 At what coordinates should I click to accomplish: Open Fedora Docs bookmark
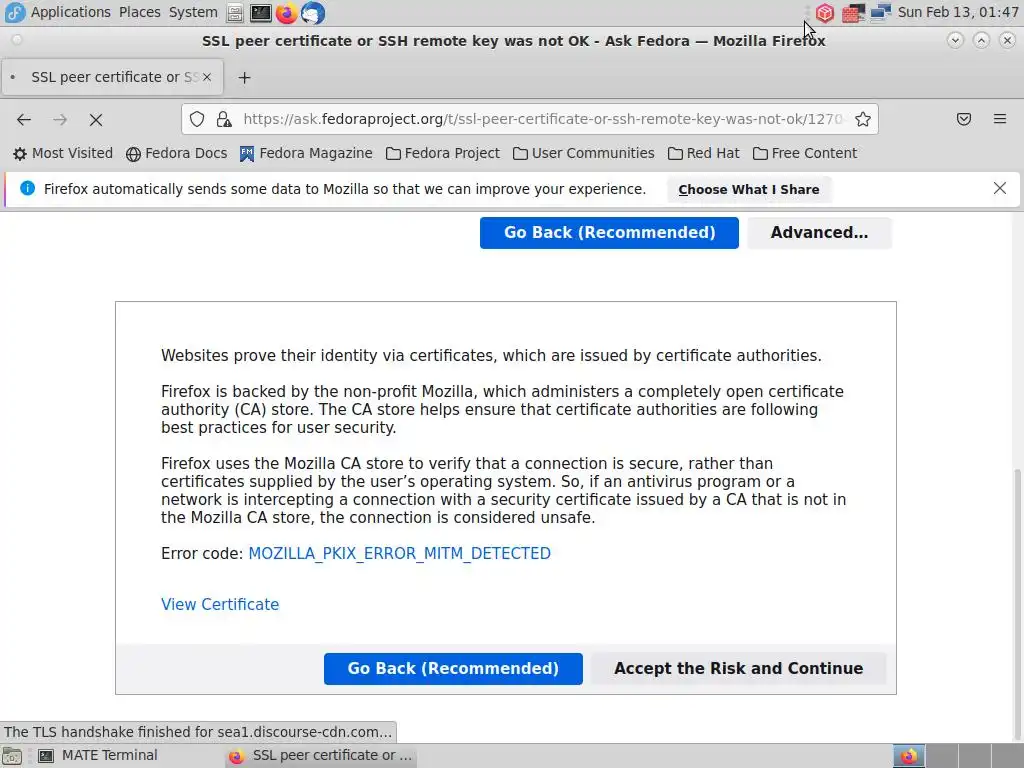[x=176, y=153]
